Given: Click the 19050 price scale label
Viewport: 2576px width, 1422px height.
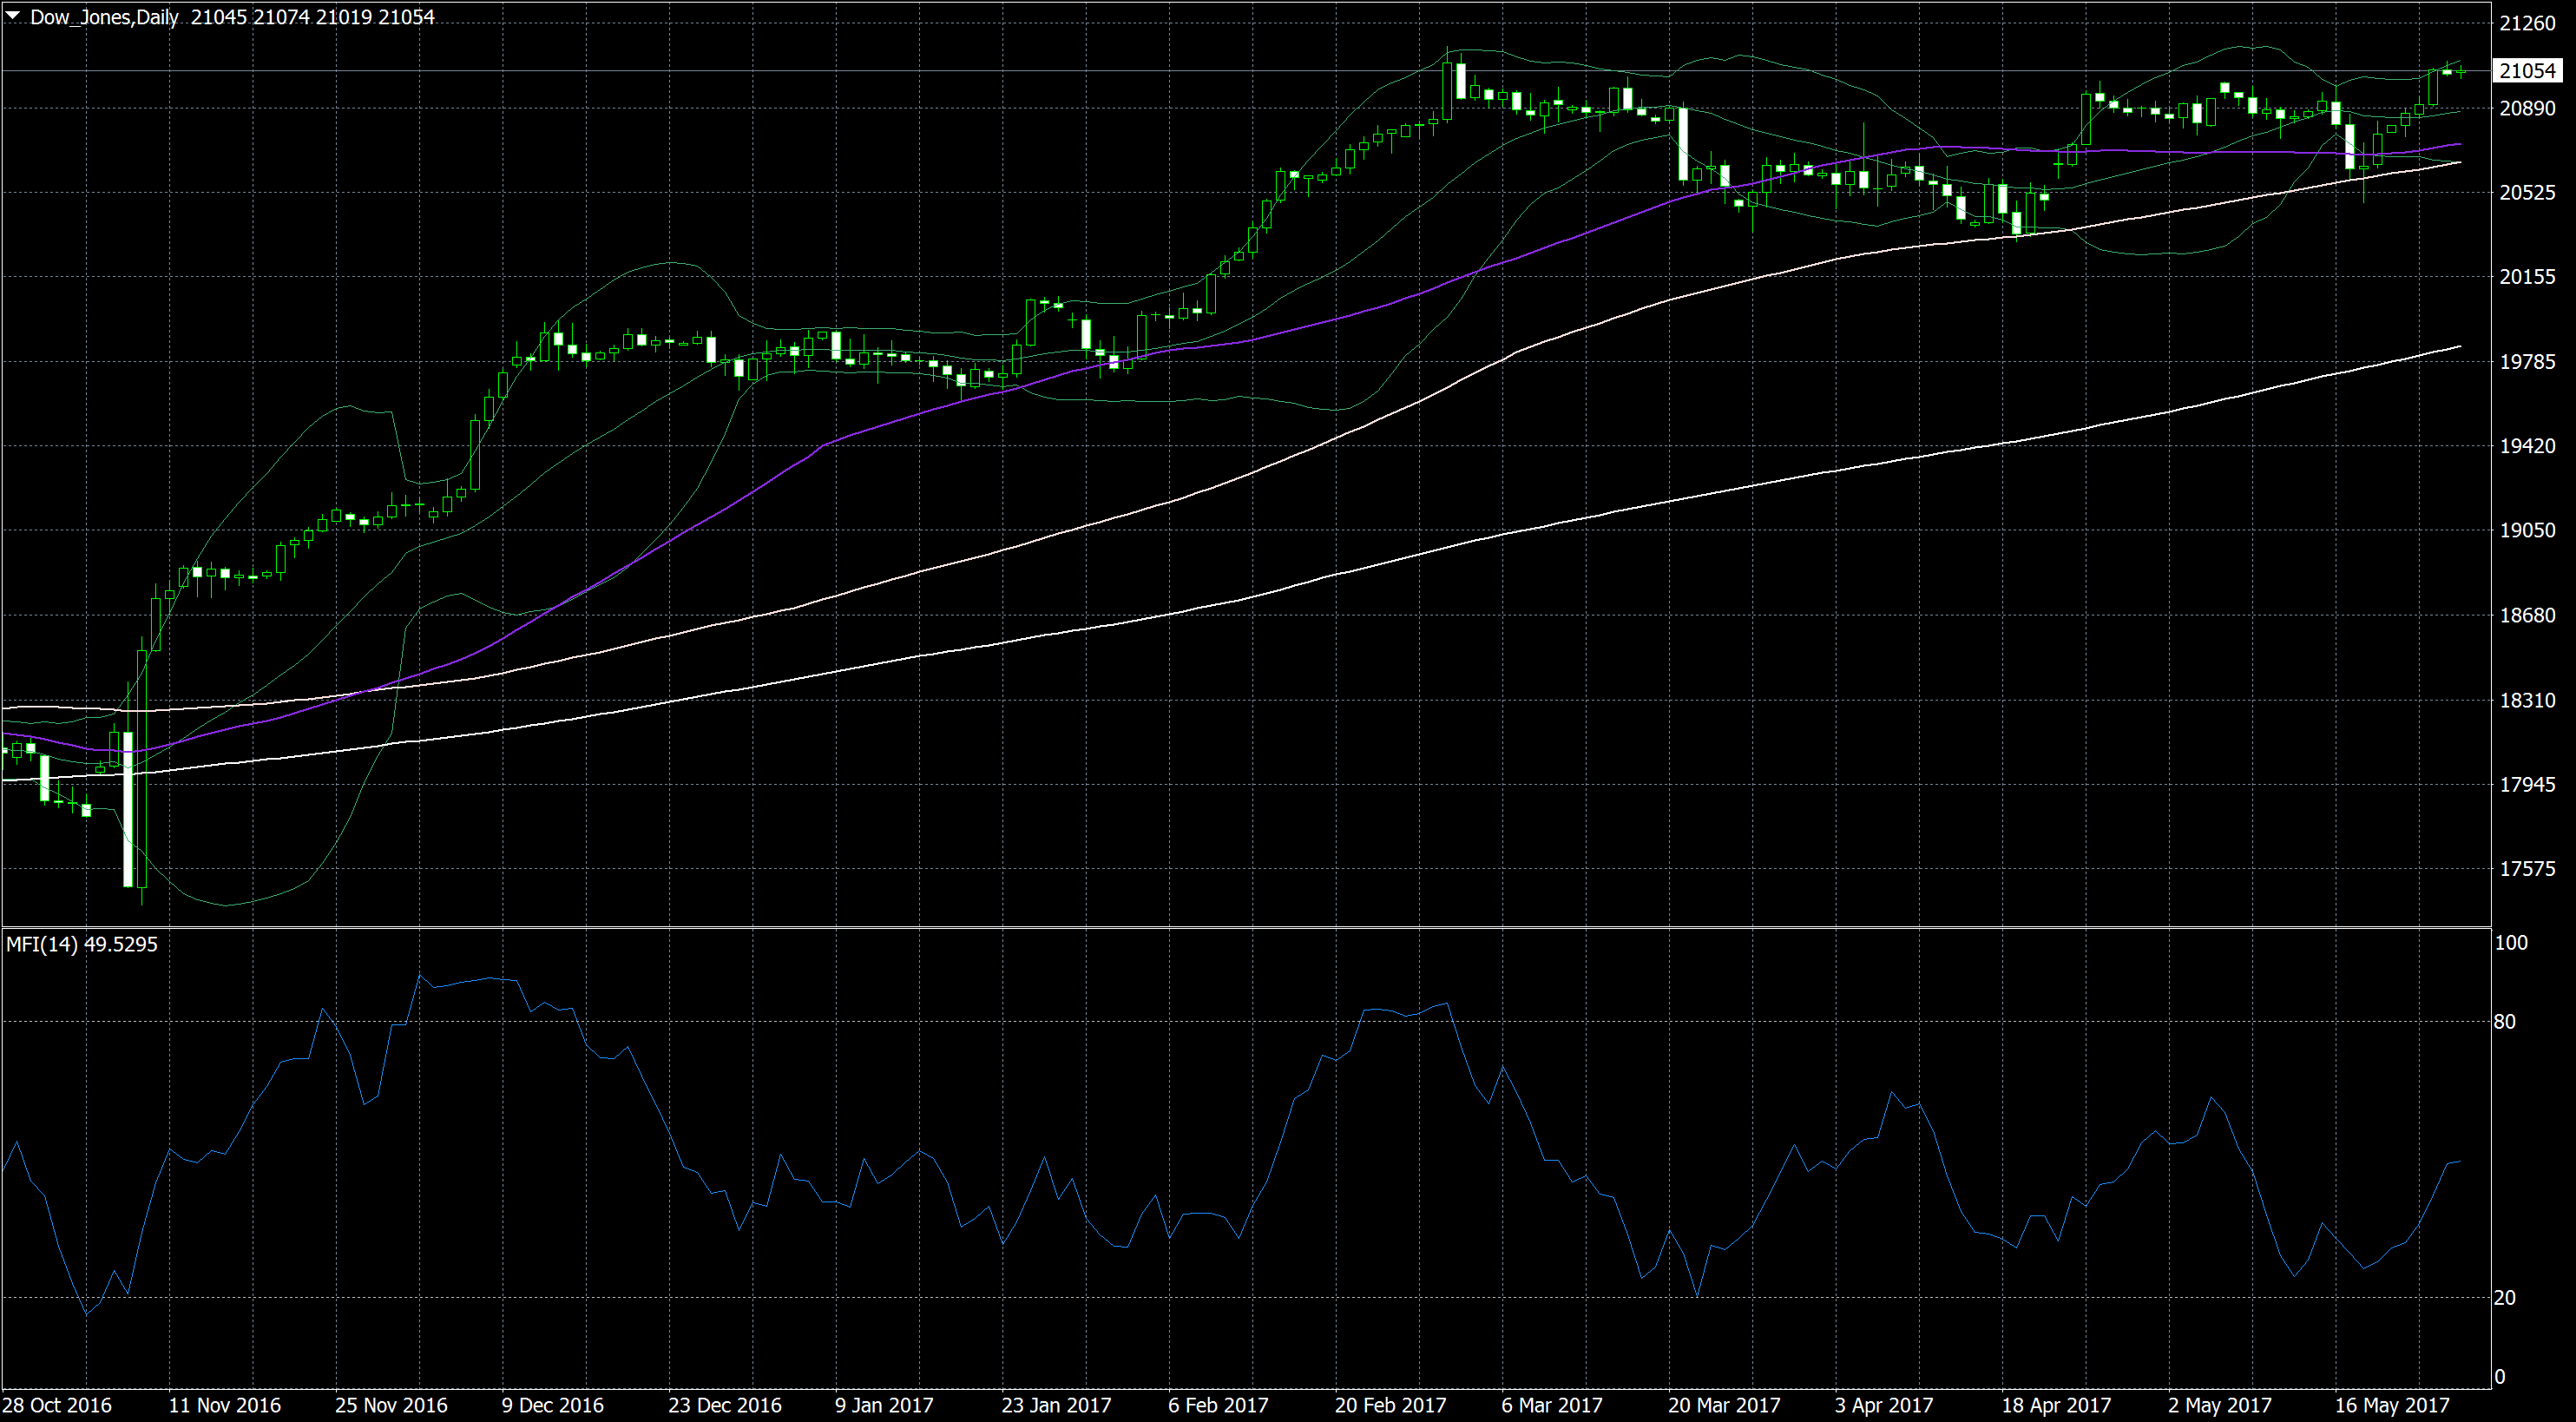Looking at the screenshot, I should click(x=2527, y=531).
